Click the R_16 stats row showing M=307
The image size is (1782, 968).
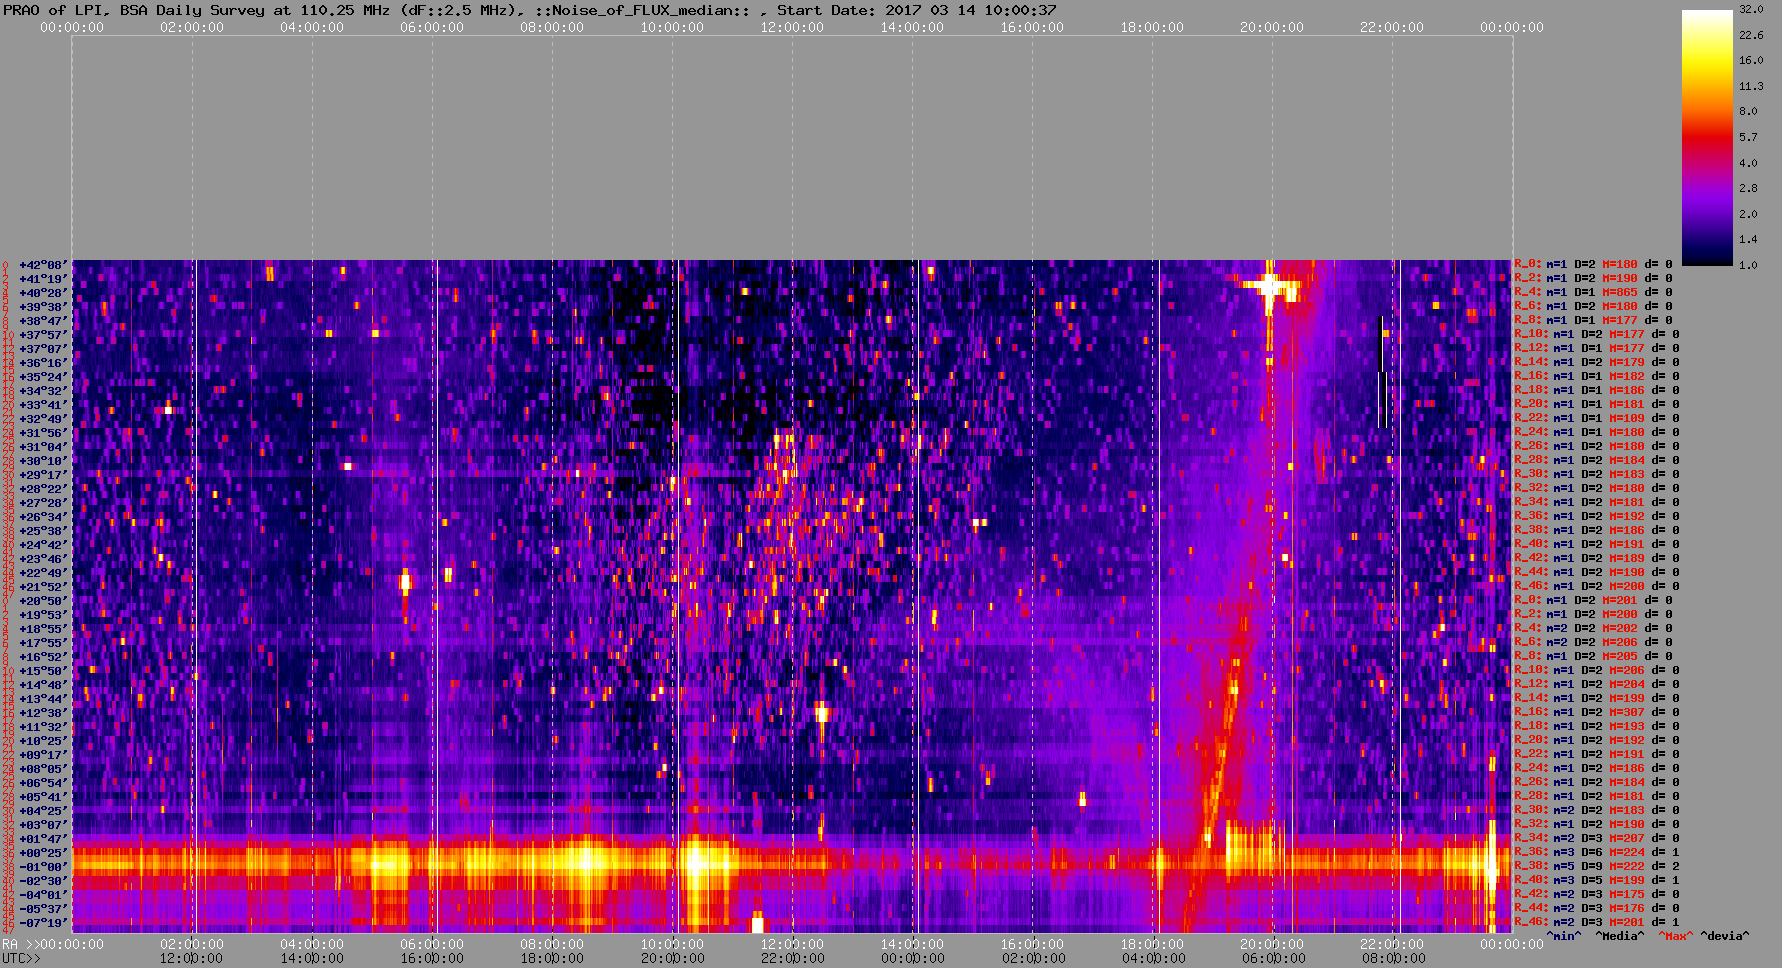coord(1596,712)
